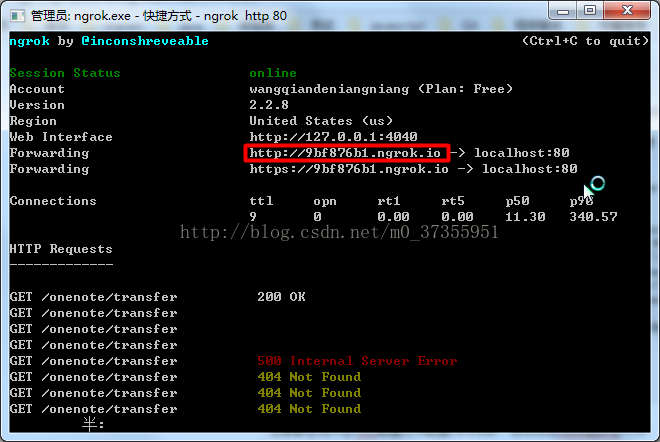Click the '(Ctrl+C to quit)' hint
This screenshot has height=442, width=660.
(585, 41)
